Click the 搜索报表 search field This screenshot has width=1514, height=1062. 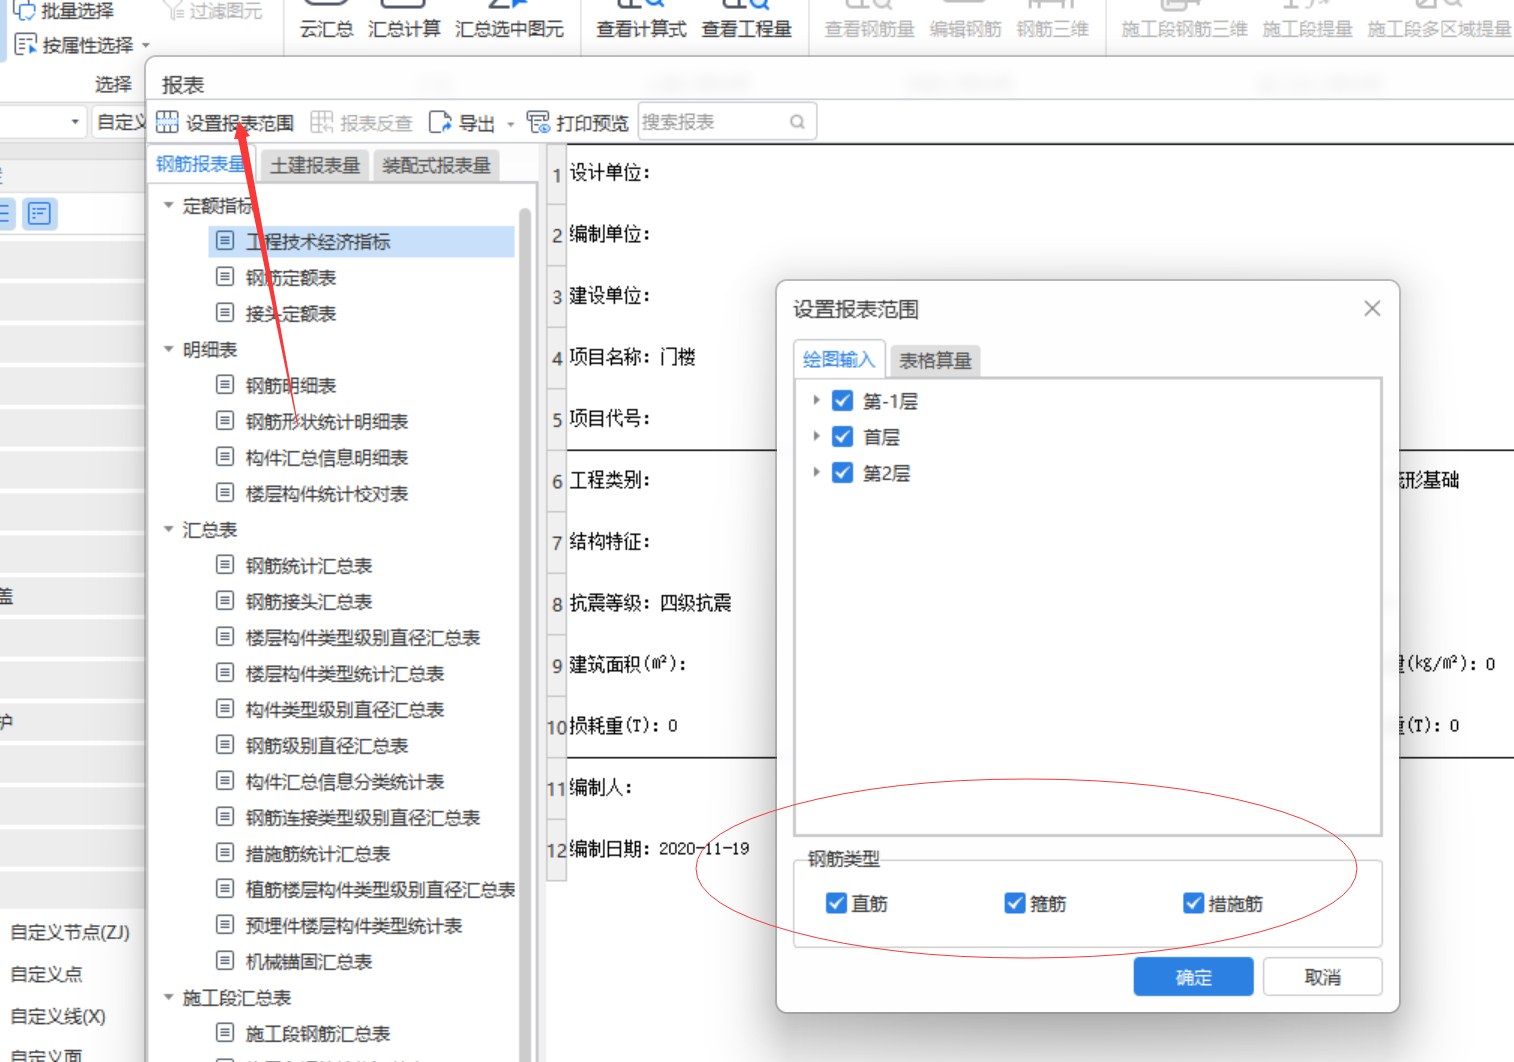[727, 122]
